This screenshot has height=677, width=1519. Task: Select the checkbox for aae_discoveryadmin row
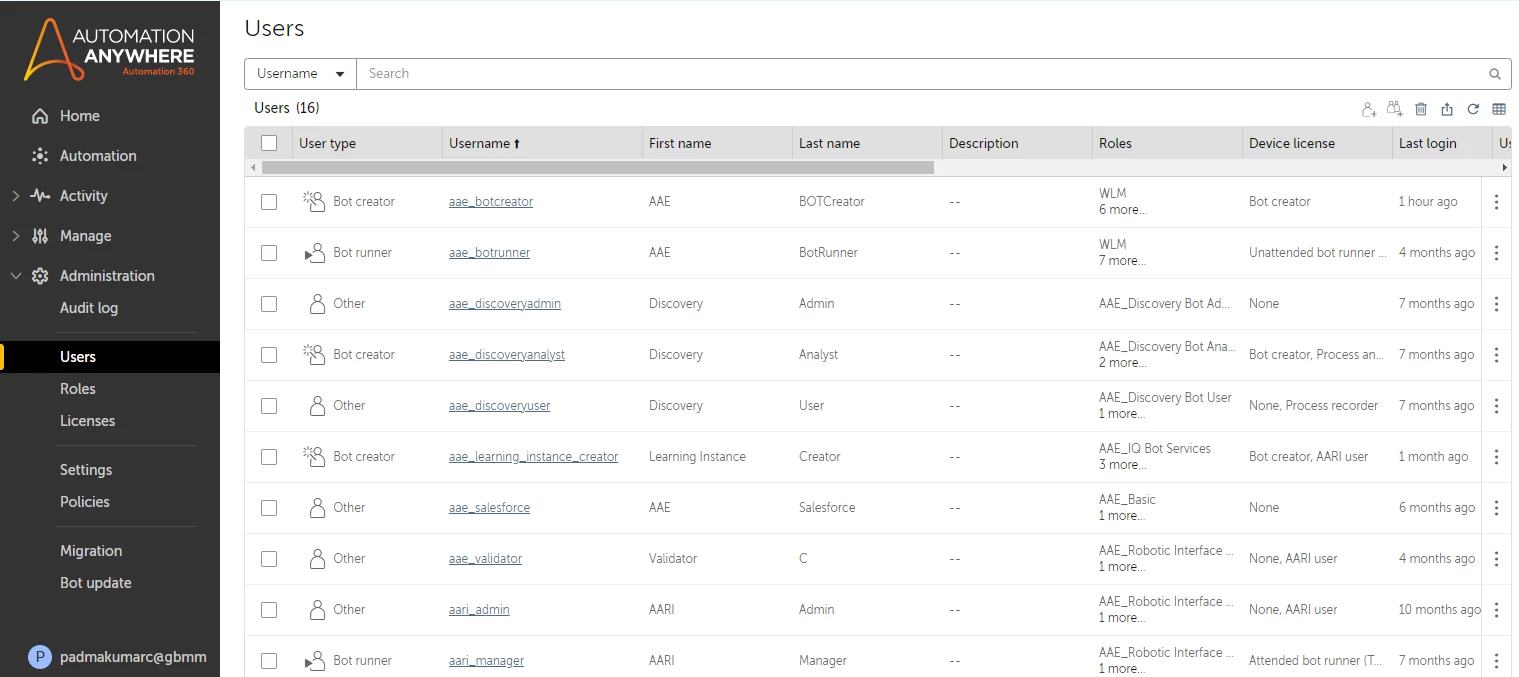pyautogui.click(x=268, y=303)
